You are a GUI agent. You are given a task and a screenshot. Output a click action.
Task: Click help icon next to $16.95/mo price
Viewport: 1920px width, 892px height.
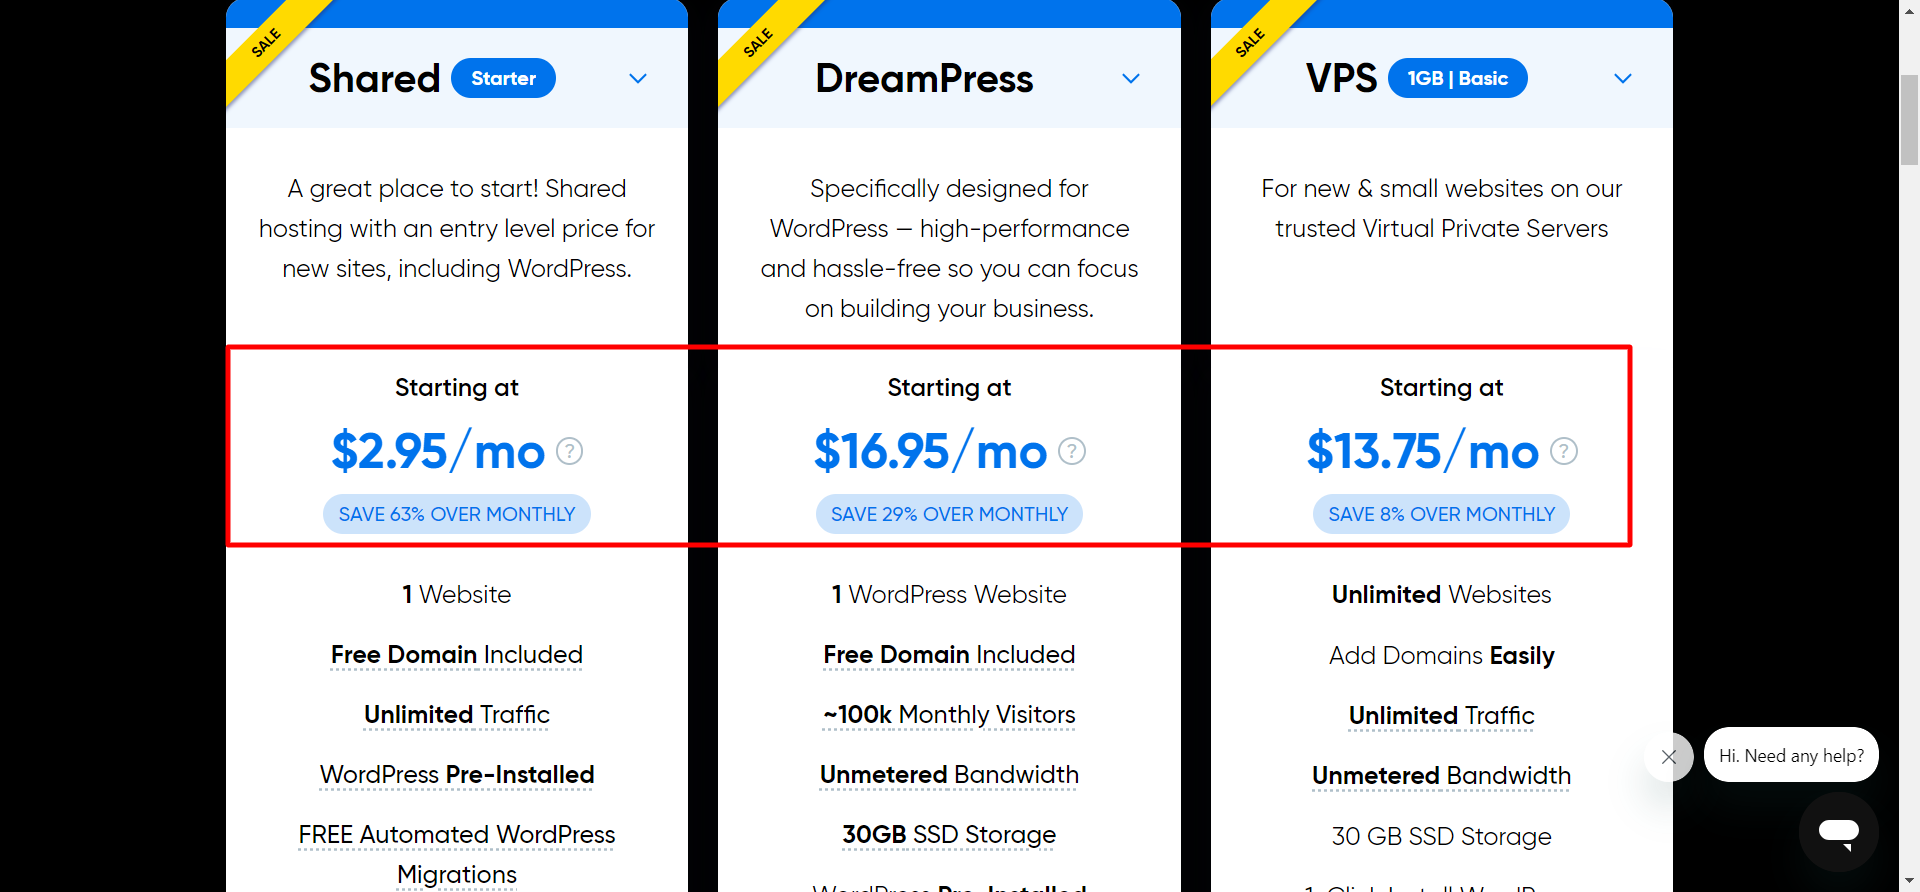(1072, 452)
